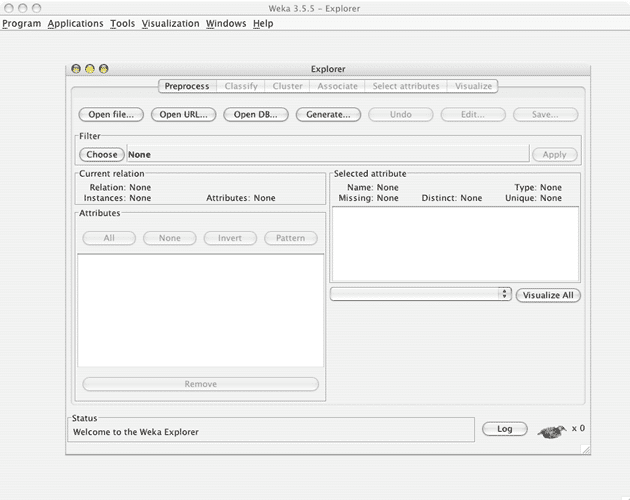This screenshot has height=500, width=630.
Task: Open the Open URL... dialog
Action: coord(183,115)
